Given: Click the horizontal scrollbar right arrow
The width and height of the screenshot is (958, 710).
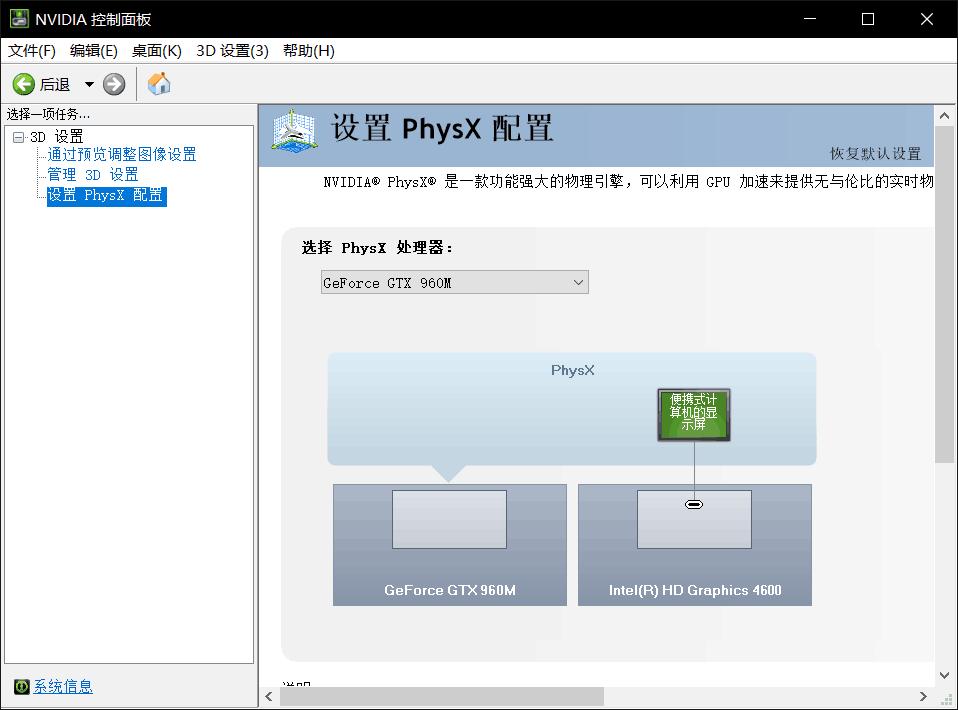Looking at the screenshot, I should click(925, 695).
